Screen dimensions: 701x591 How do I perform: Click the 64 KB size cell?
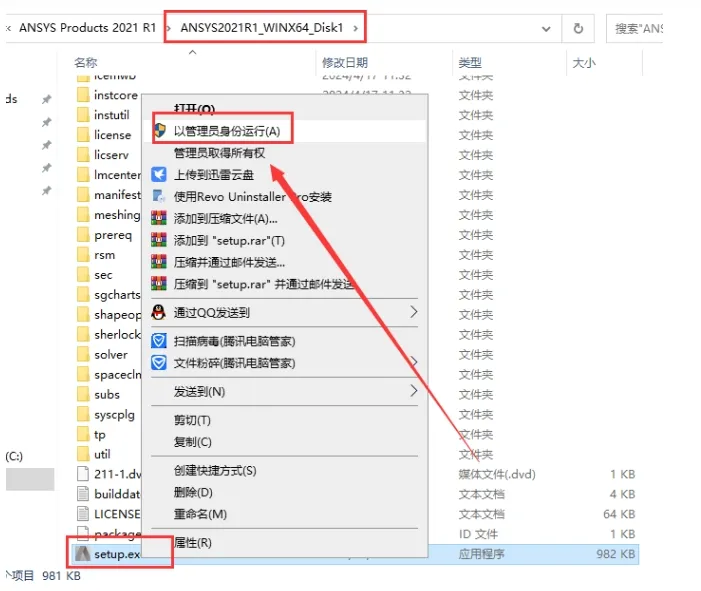(x=619, y=514)
